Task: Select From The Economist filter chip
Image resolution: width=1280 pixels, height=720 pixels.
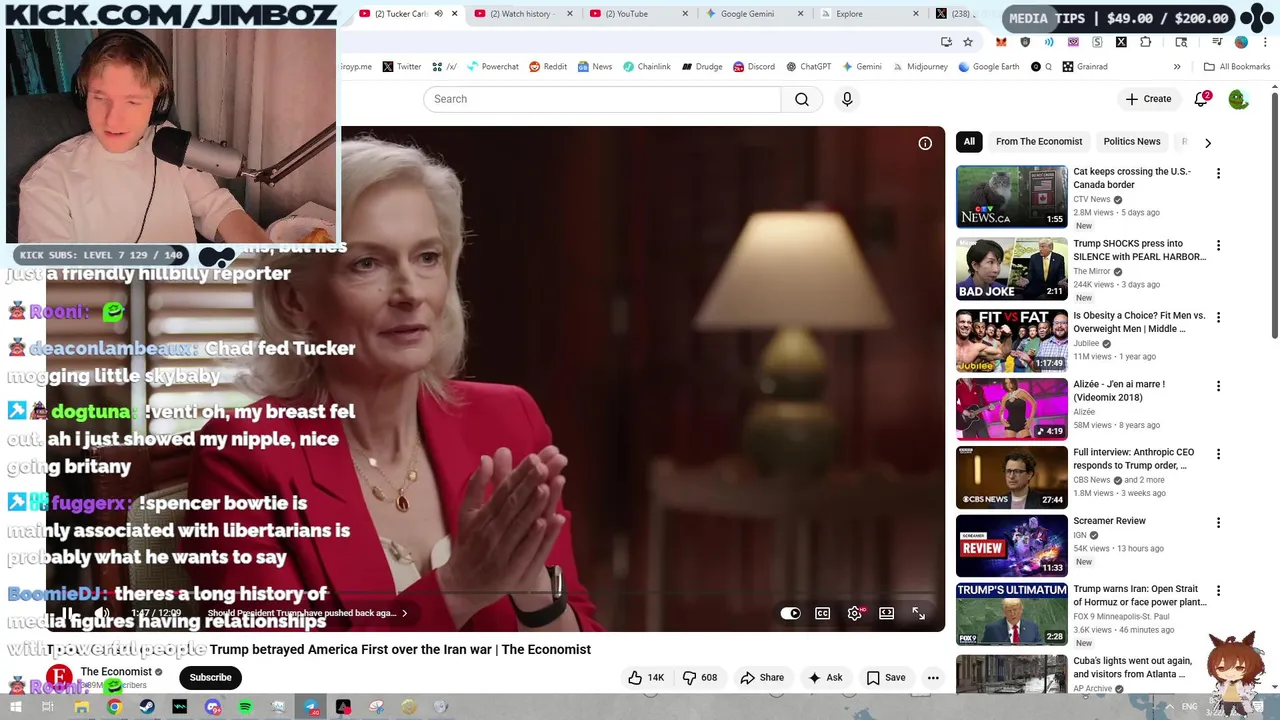Action: pyautogui.click(x=1039, y=142)
